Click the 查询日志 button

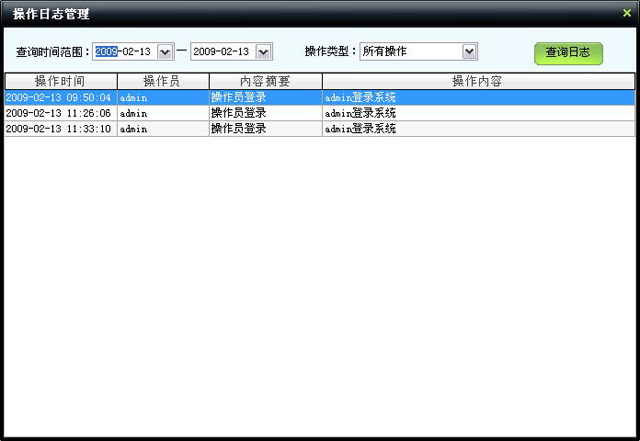pyautogui.click(x=568, y=52)
